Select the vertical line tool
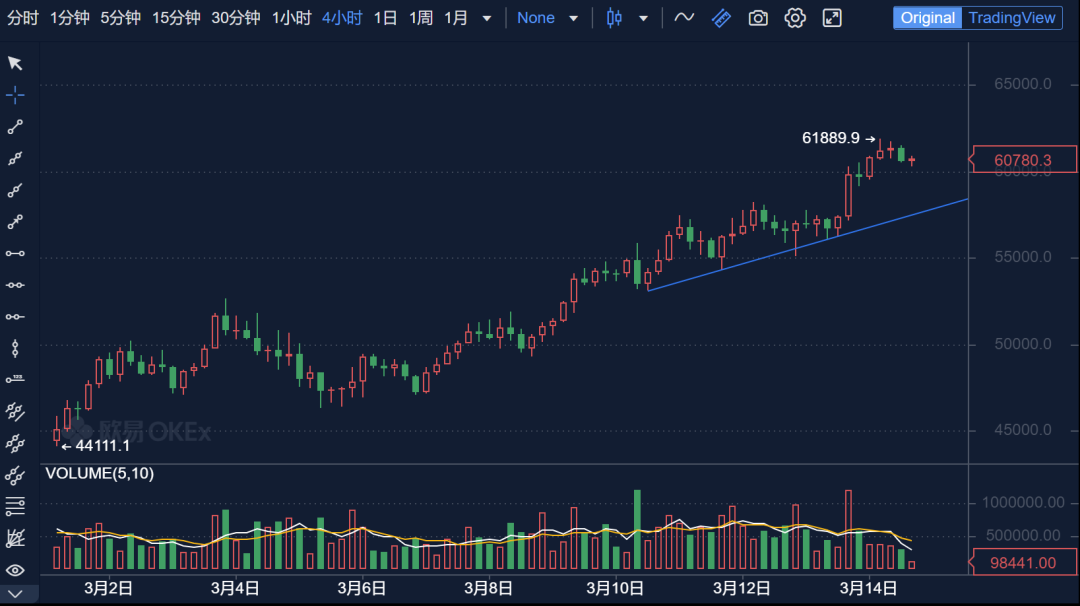1080x606 pixels. (15, 348)
